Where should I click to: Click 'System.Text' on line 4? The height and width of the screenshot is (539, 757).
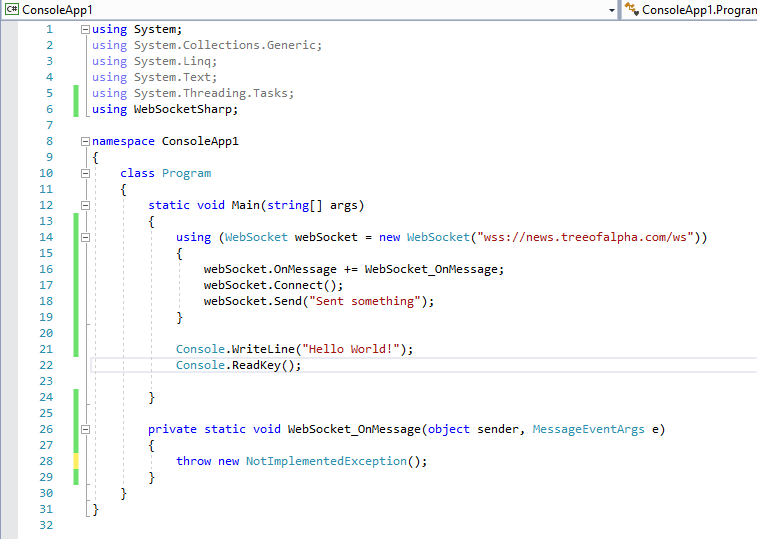(172, 77)
